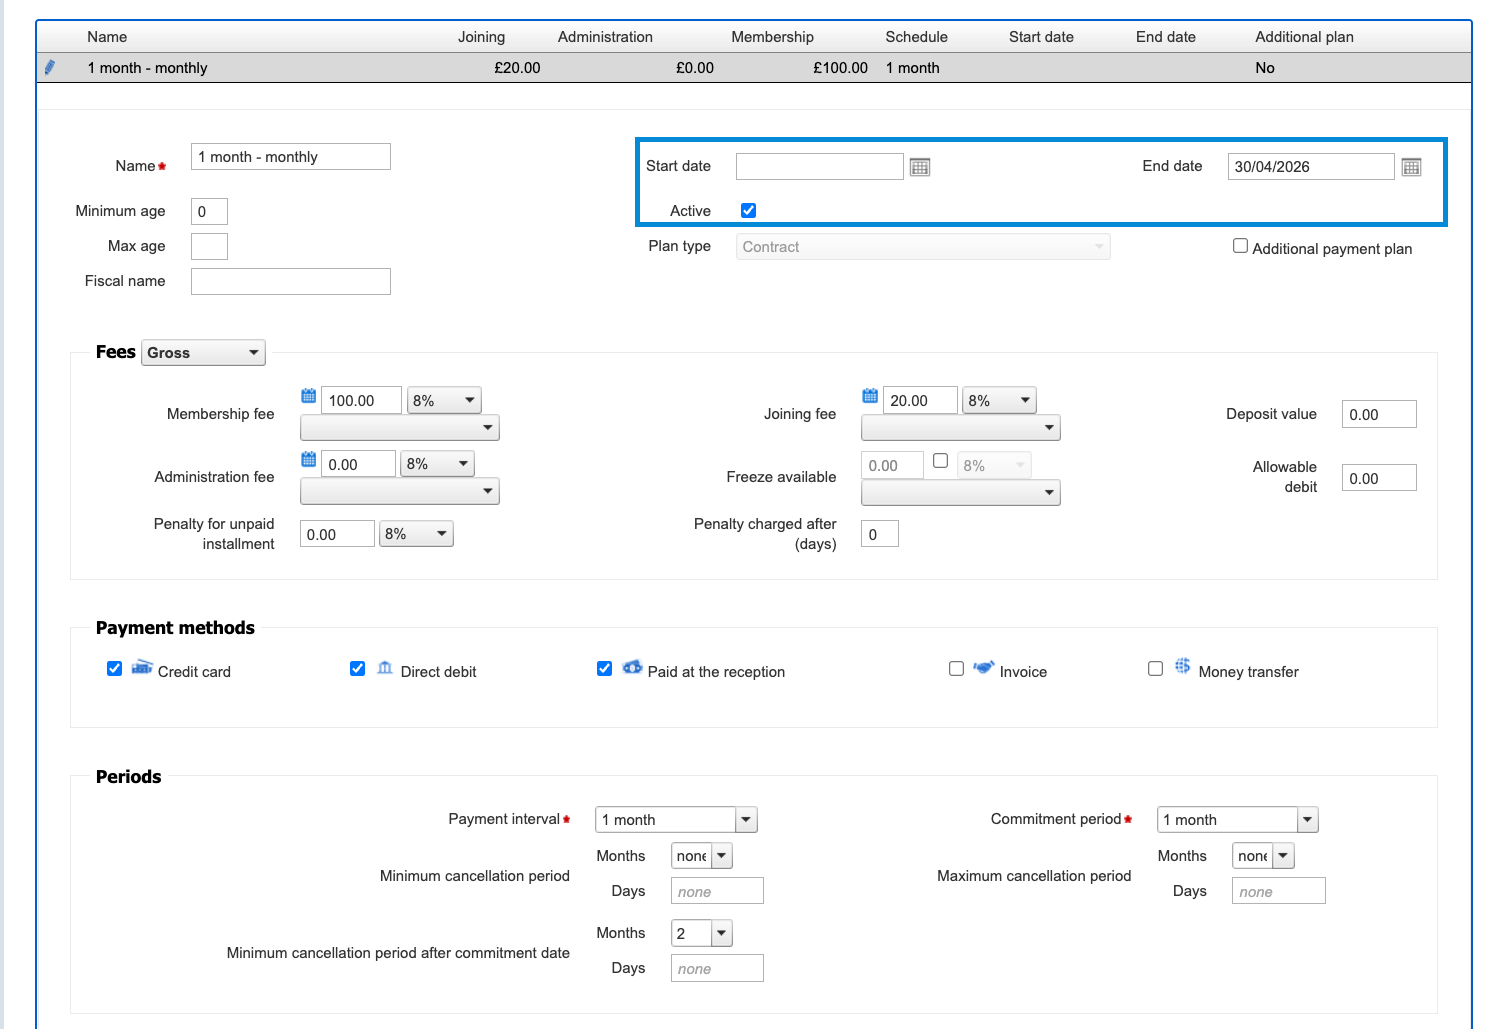
Task: Click calendar icon next to Administration fee
Action: point(309,460)
